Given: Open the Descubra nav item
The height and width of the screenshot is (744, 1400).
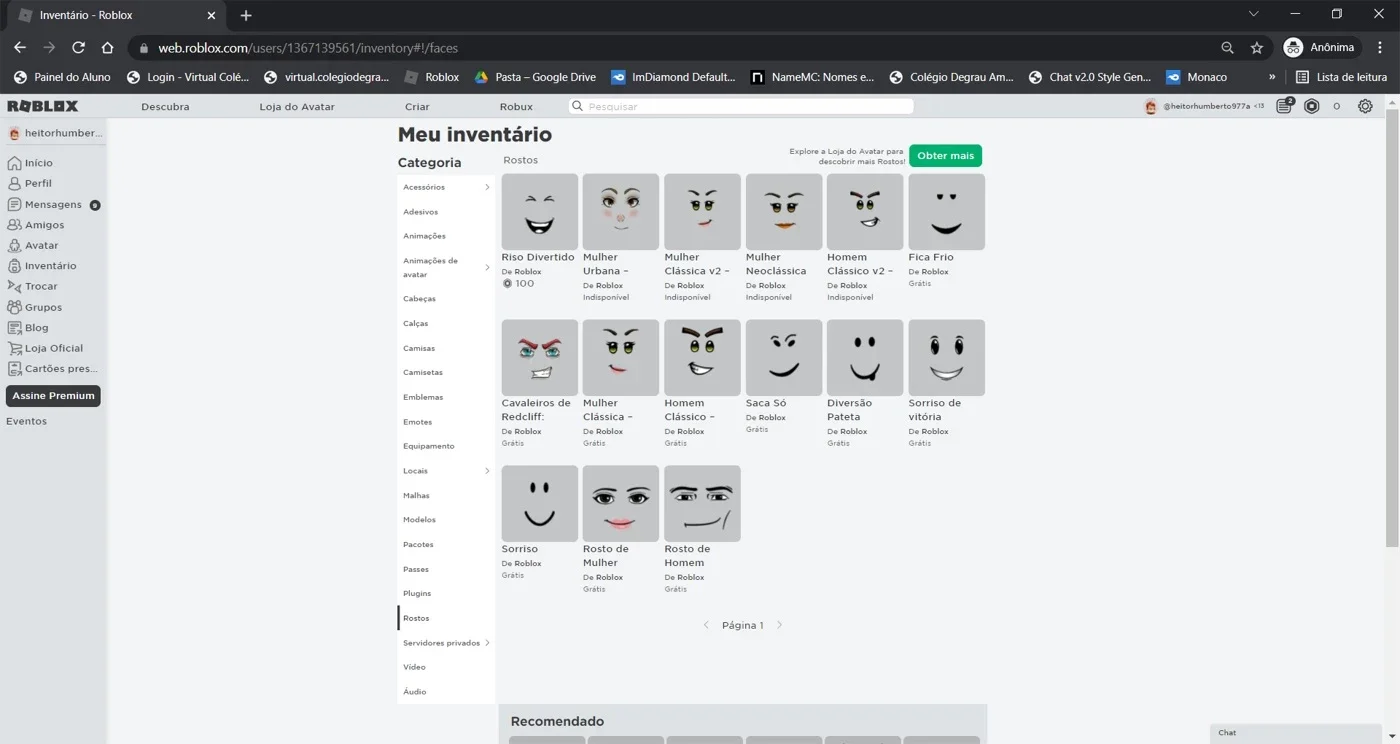Looking at the screenshot, I should tap(165, 106).
